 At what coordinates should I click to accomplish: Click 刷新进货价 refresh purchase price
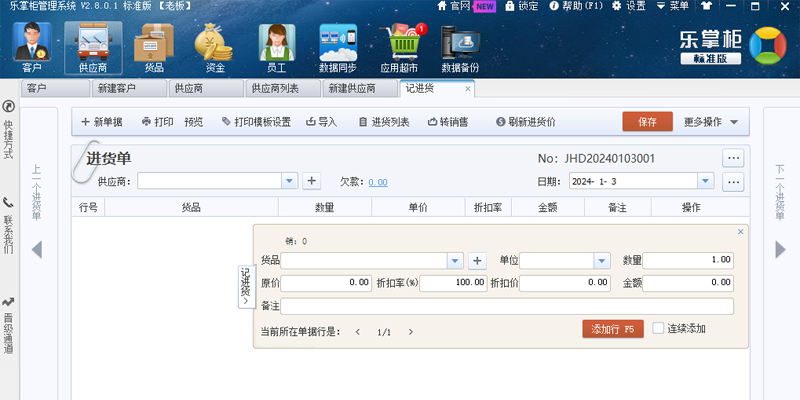pos(526,122)
